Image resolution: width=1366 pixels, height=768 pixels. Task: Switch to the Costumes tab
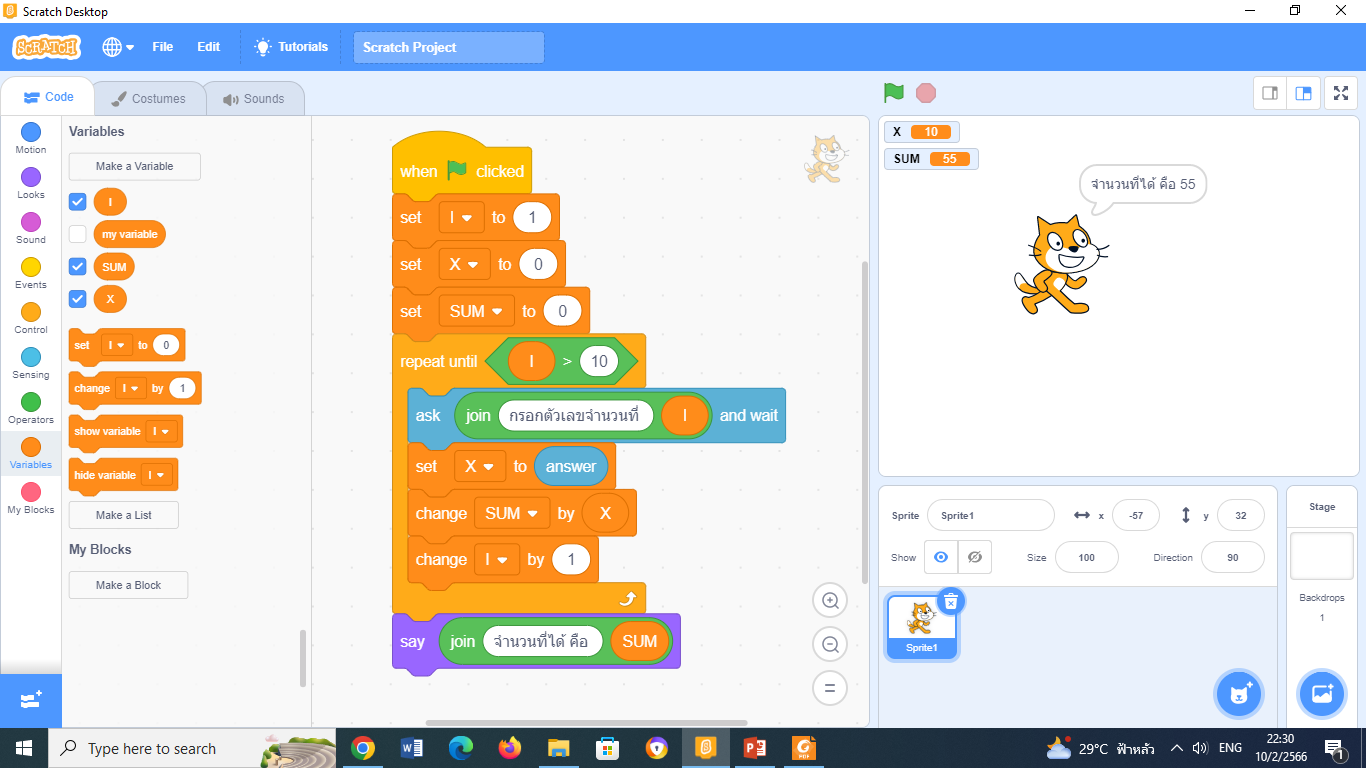click(149, 98)
